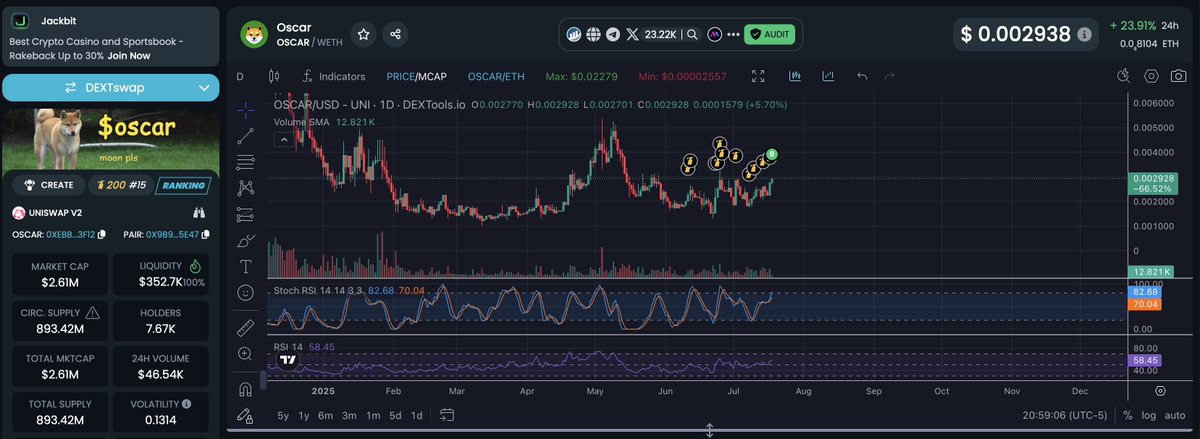Screen dimensions: 1200x439
Task: Take a chart snapshot with camera icon
Action: [1178, 76]
